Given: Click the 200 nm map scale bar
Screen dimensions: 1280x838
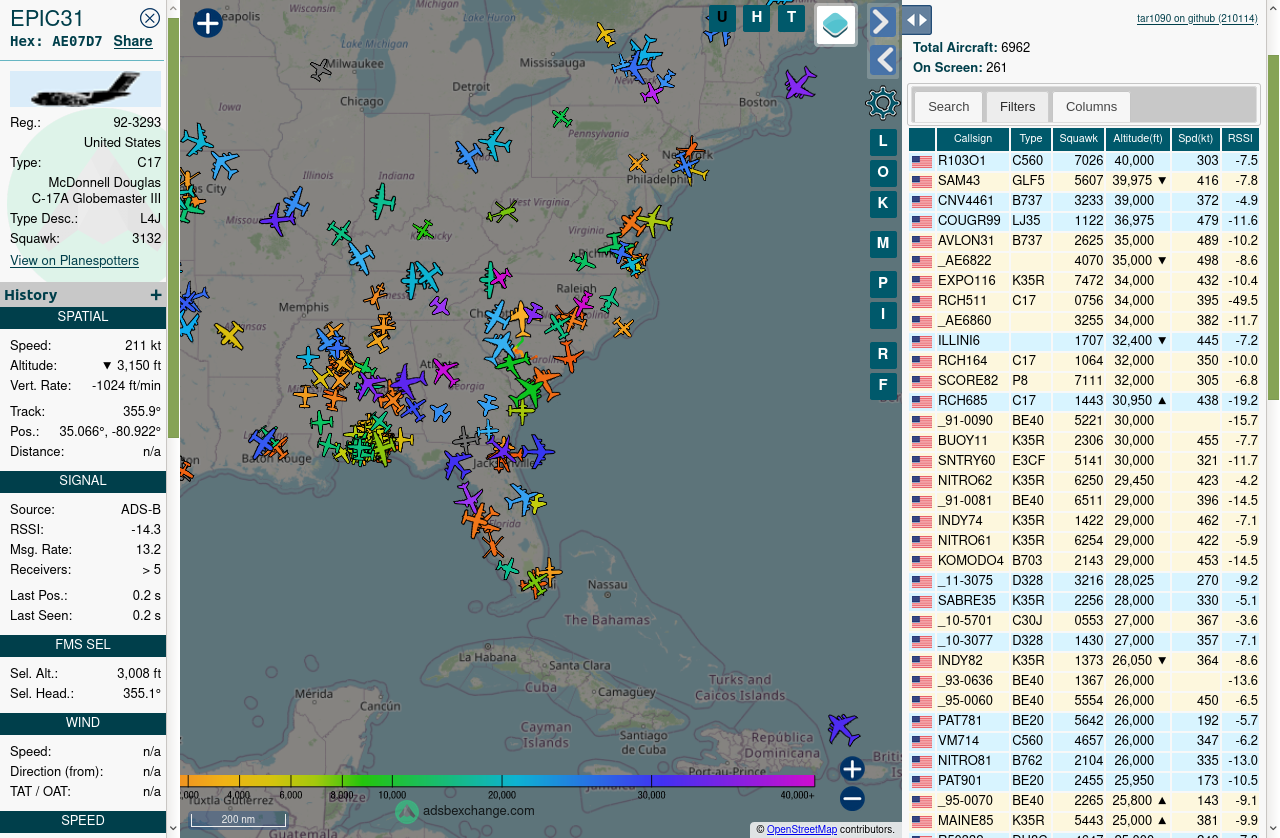Looking at the screenshot, I should pos(238,819).
